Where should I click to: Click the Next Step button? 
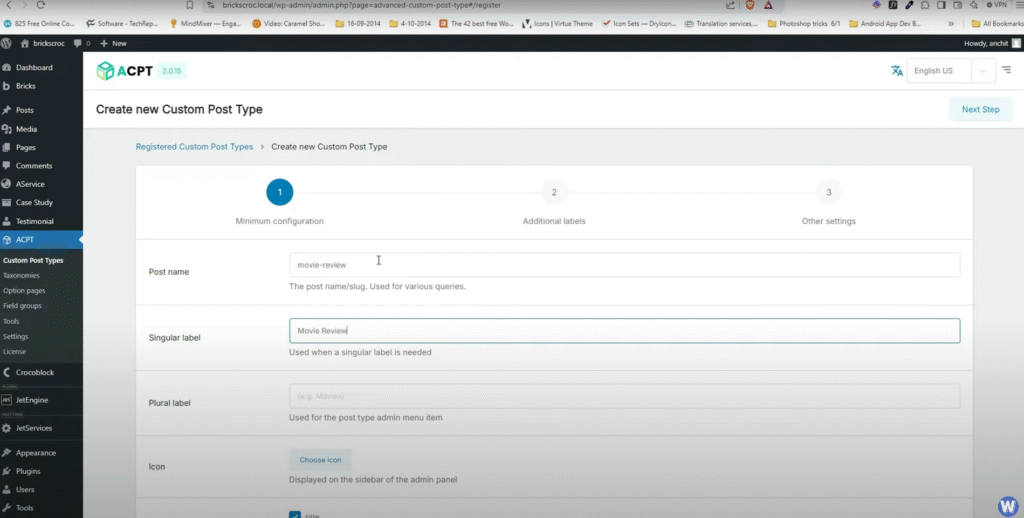(x=980, y=109)
